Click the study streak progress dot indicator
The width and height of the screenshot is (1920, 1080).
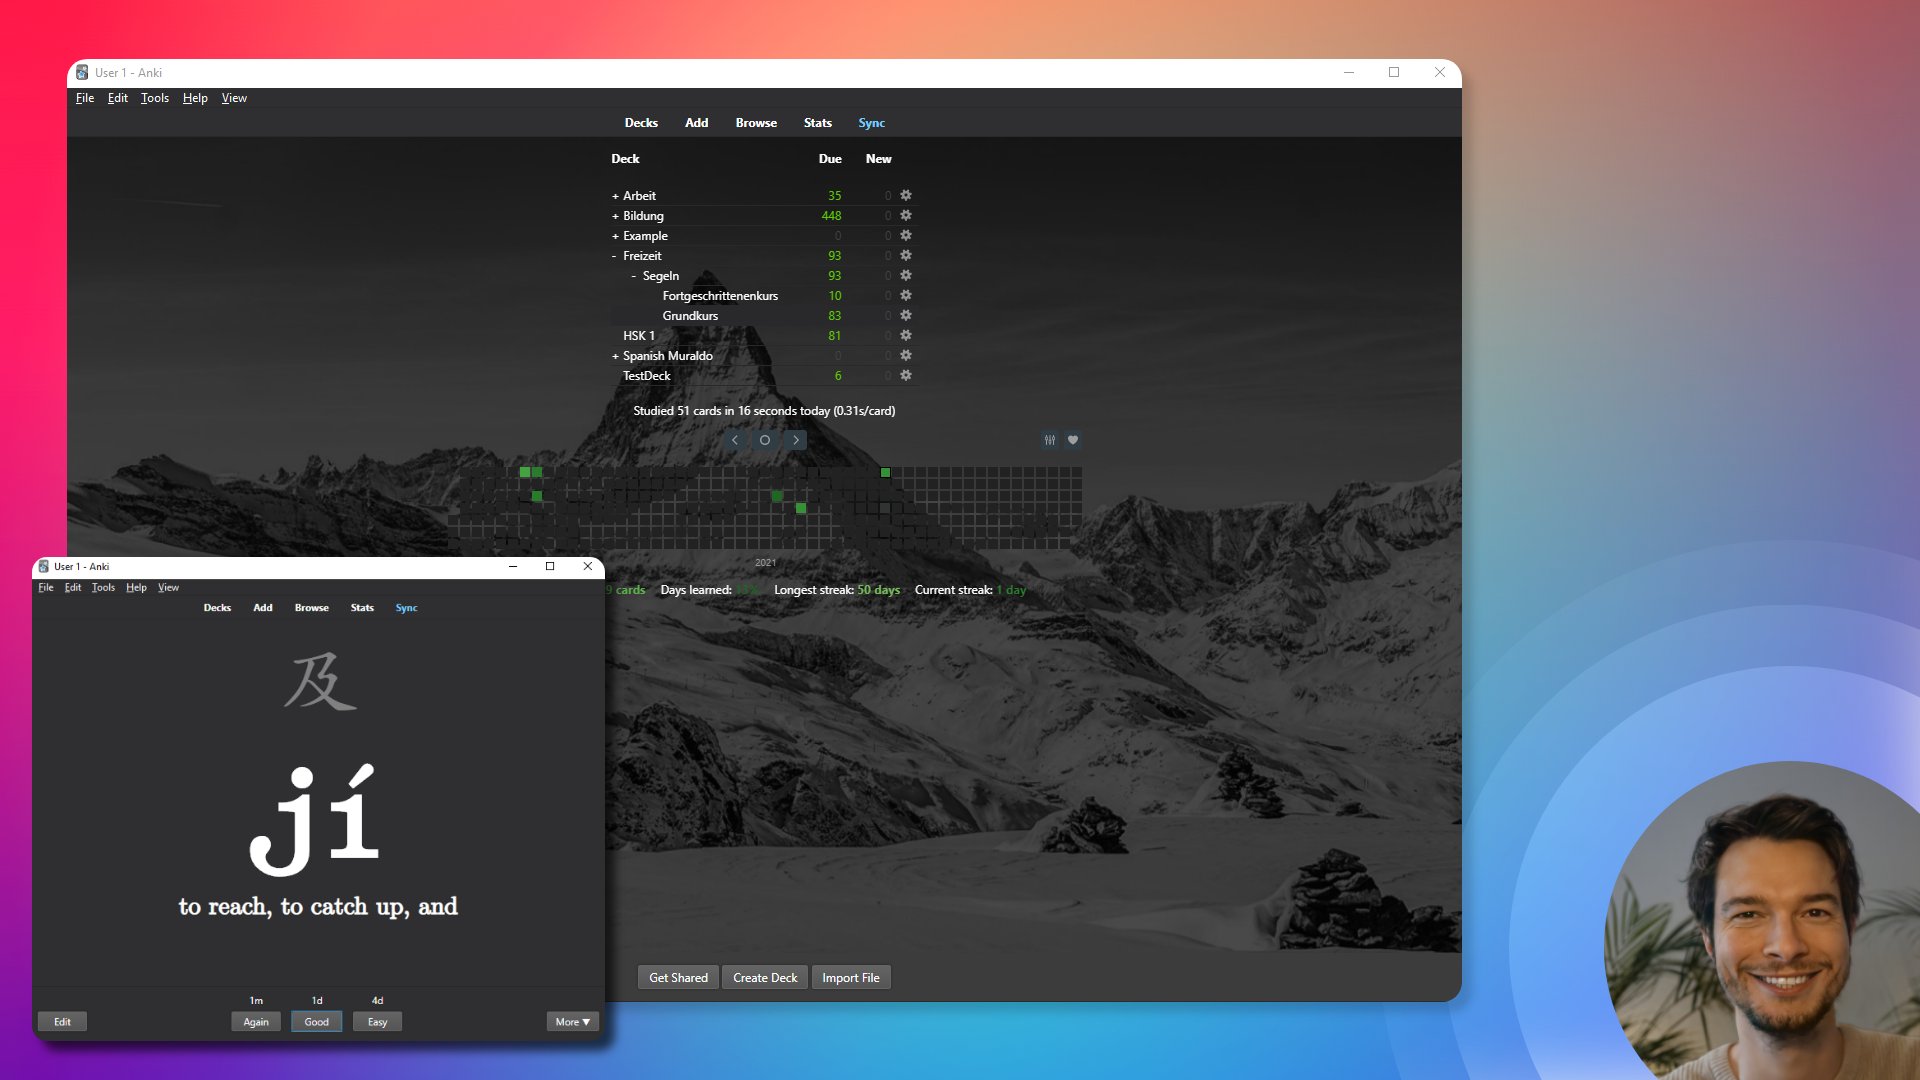pyautogui.click(x=765, y=439)
